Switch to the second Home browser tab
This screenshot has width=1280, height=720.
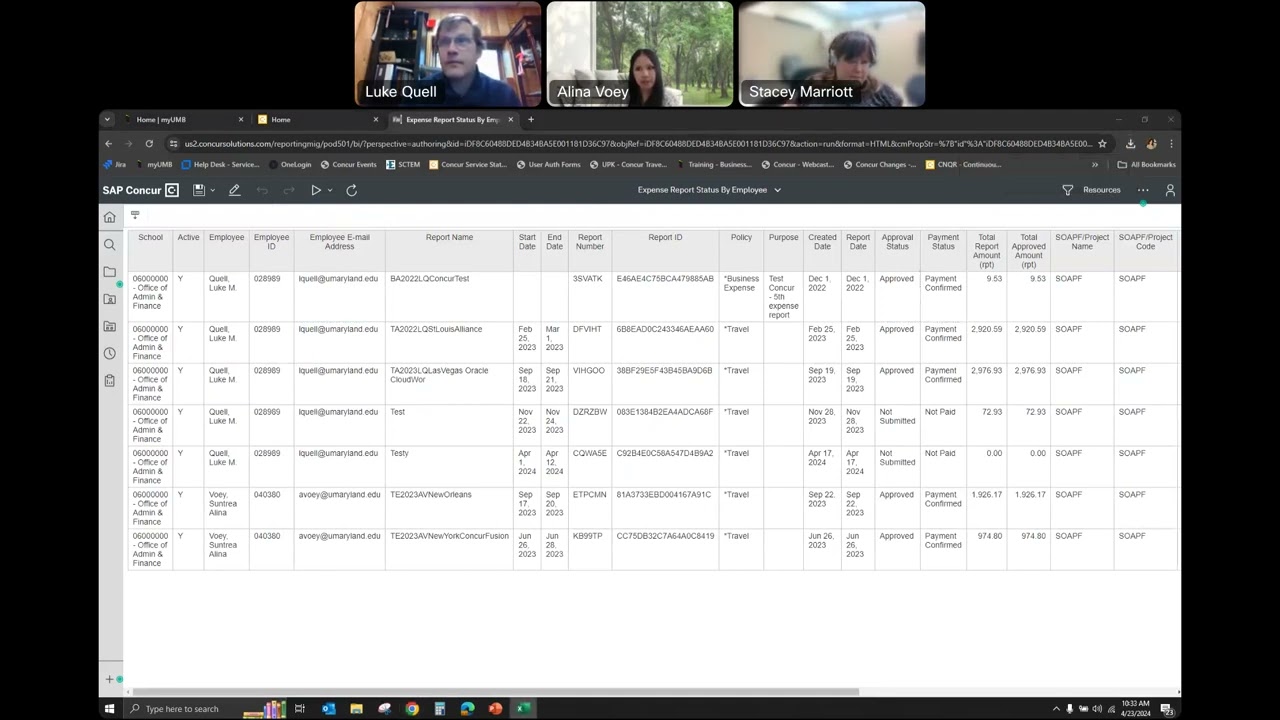pyautogui.click(x=315, y=120)
